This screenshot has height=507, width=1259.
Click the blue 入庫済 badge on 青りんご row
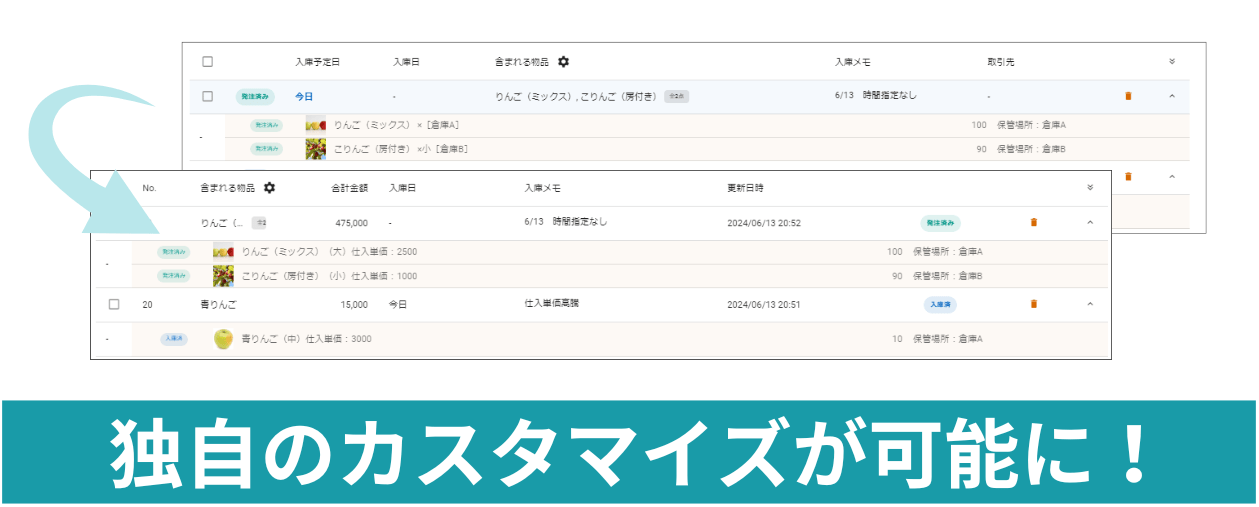click(939, 304)
